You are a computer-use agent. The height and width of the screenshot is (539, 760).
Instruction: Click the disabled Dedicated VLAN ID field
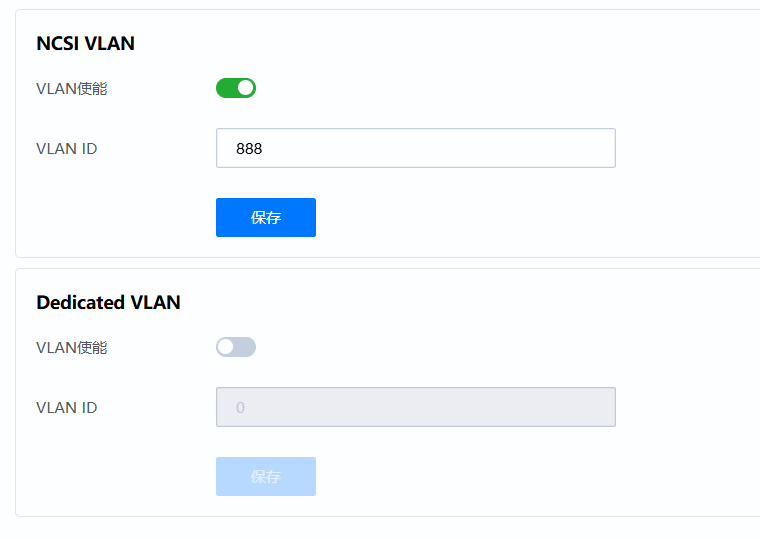(415, 407)
